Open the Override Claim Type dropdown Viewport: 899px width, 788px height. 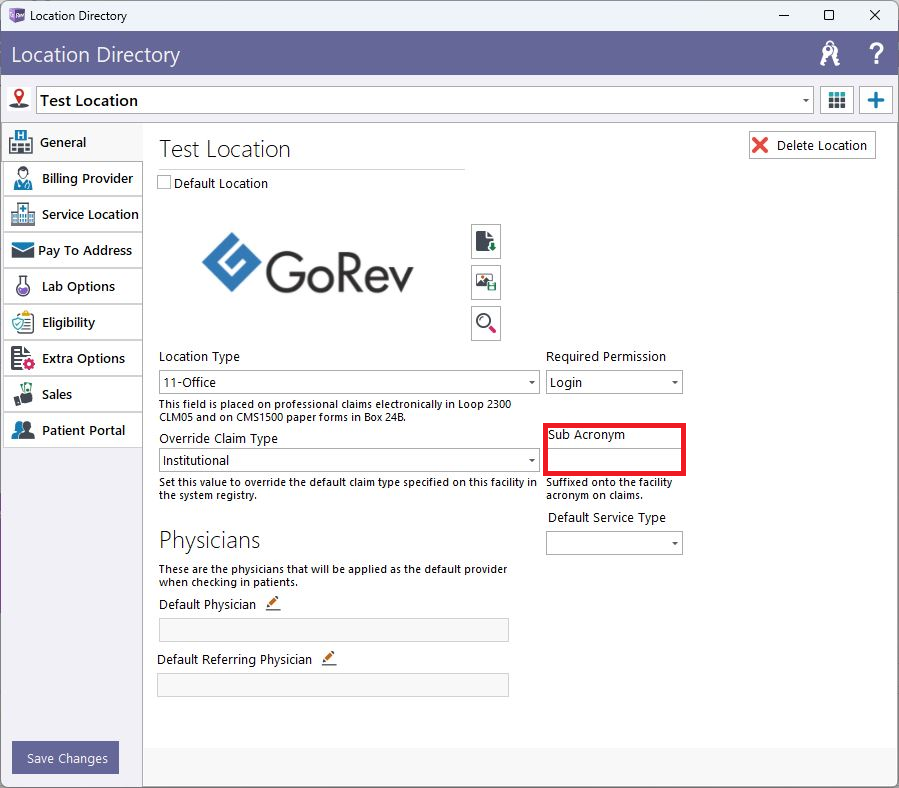[349, 460]
